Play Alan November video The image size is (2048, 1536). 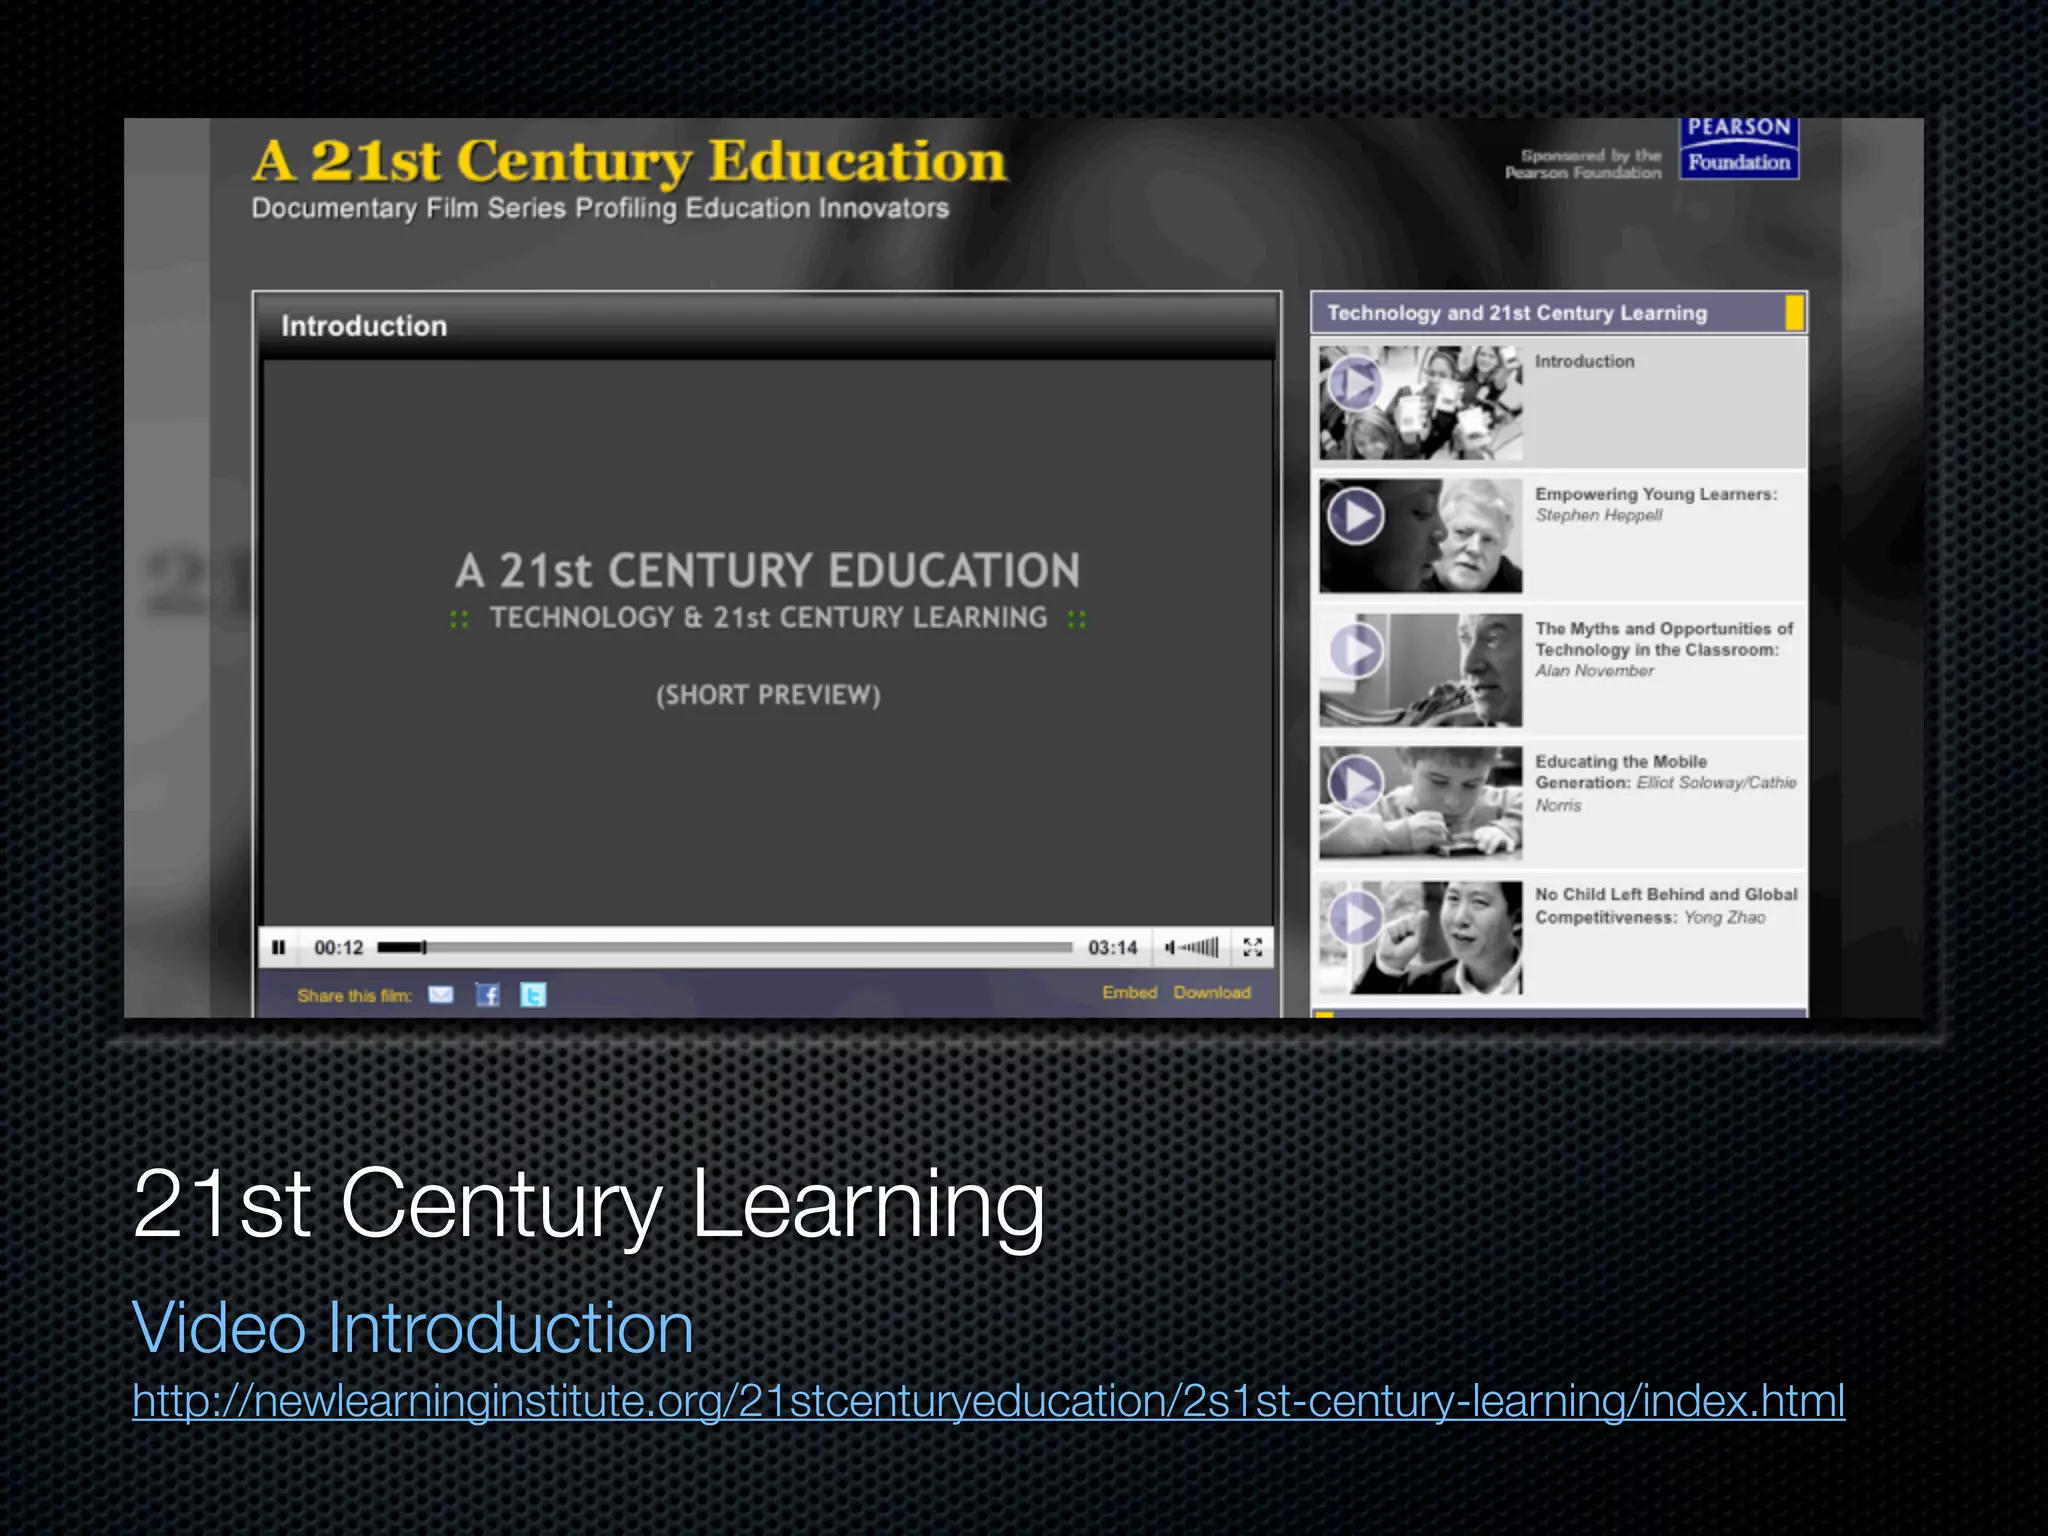click(1356, 650)
